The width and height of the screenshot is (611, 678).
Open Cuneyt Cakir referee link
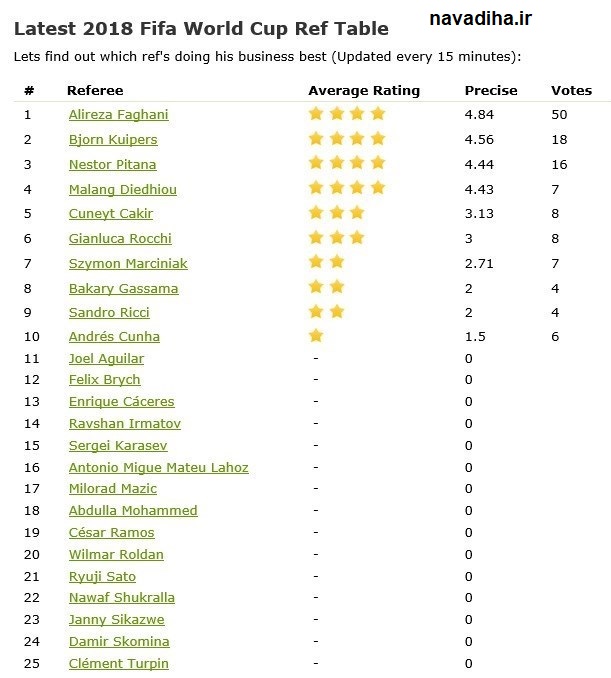pos(111,214)
